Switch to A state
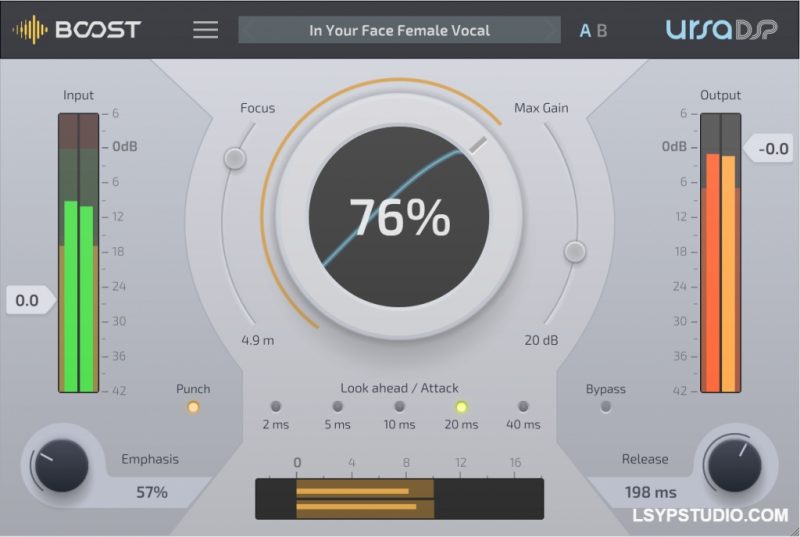The image size is (800, 537). 585,31
